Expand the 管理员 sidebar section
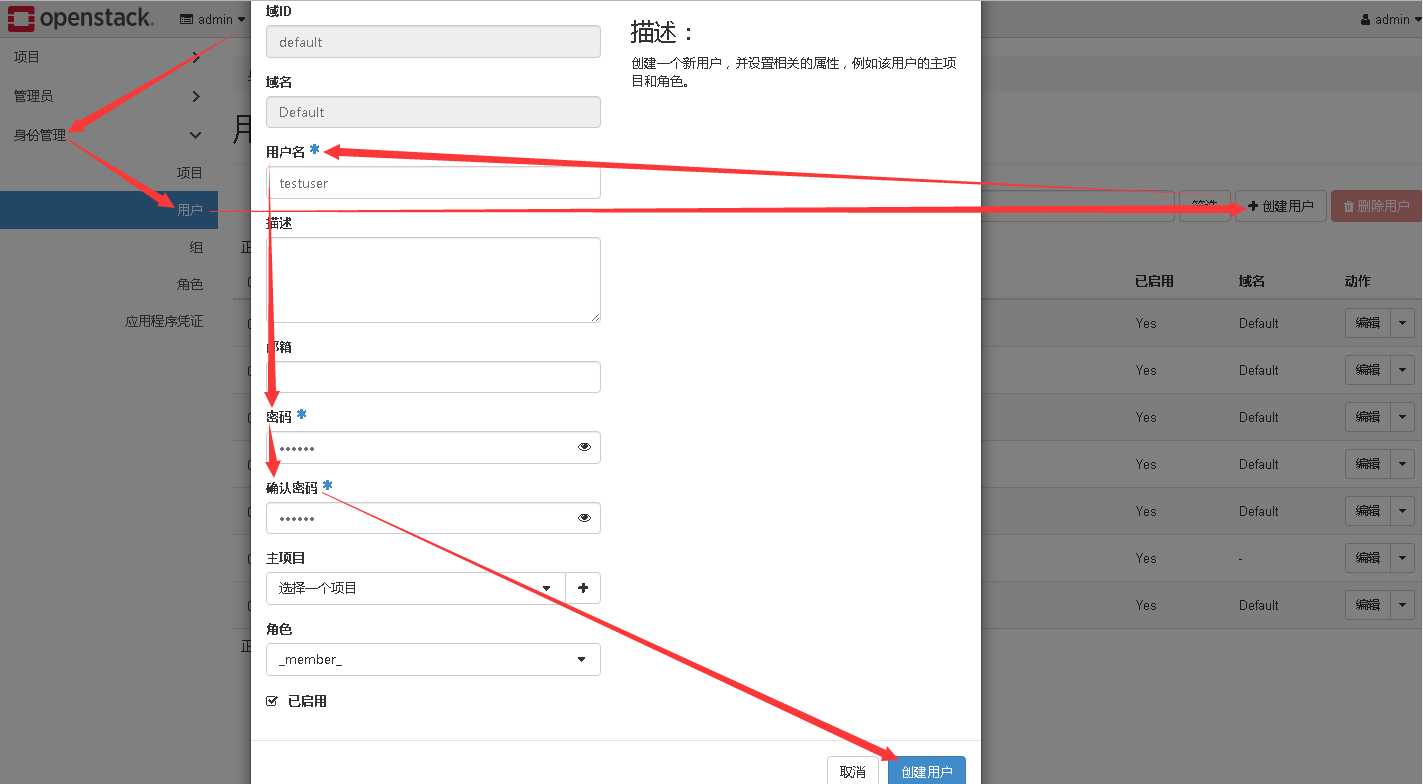 click(109, 96)
